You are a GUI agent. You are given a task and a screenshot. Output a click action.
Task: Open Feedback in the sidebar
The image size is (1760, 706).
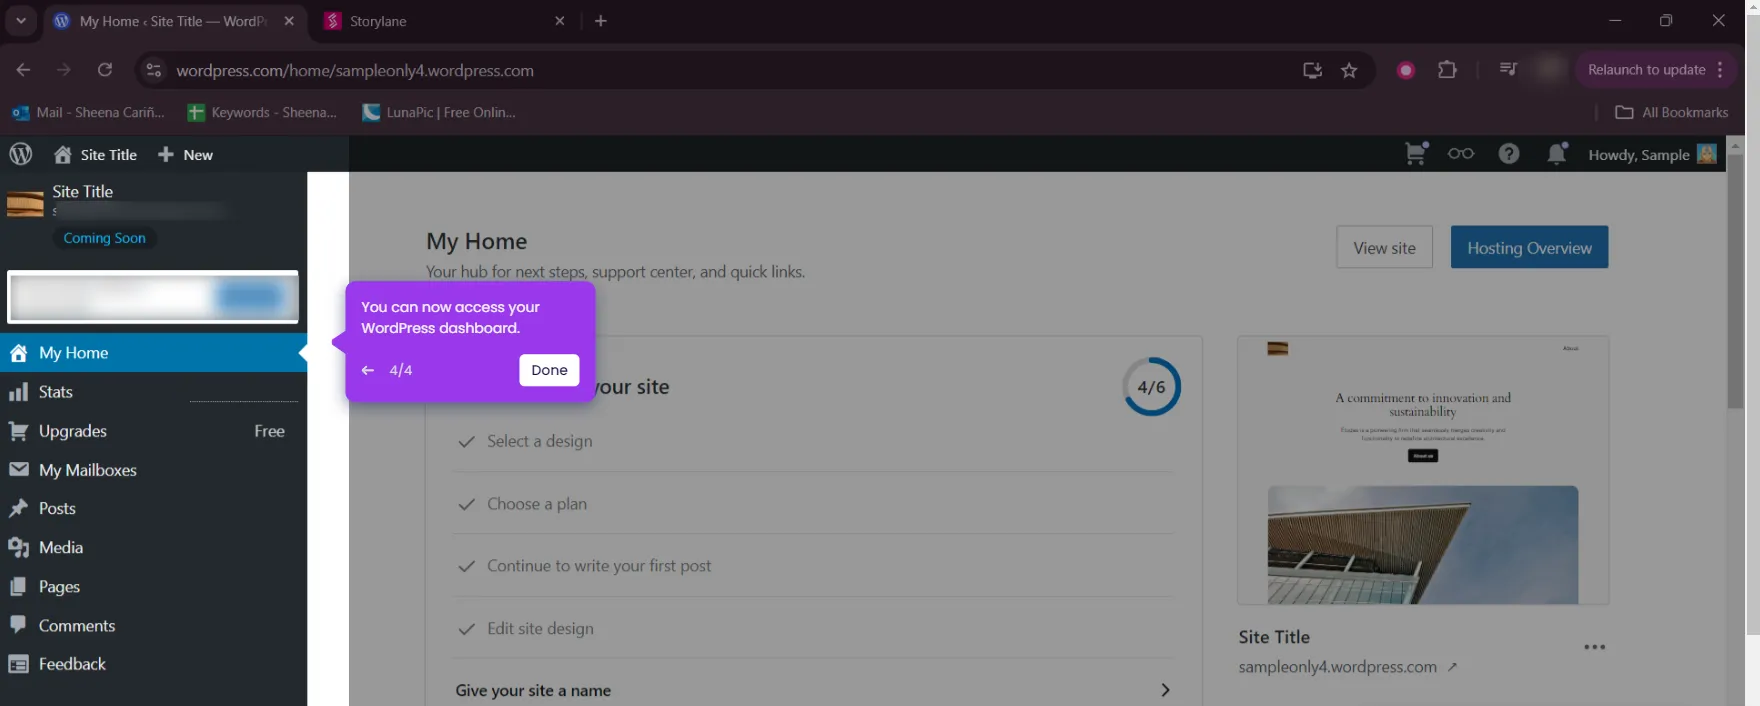point(153,664)
